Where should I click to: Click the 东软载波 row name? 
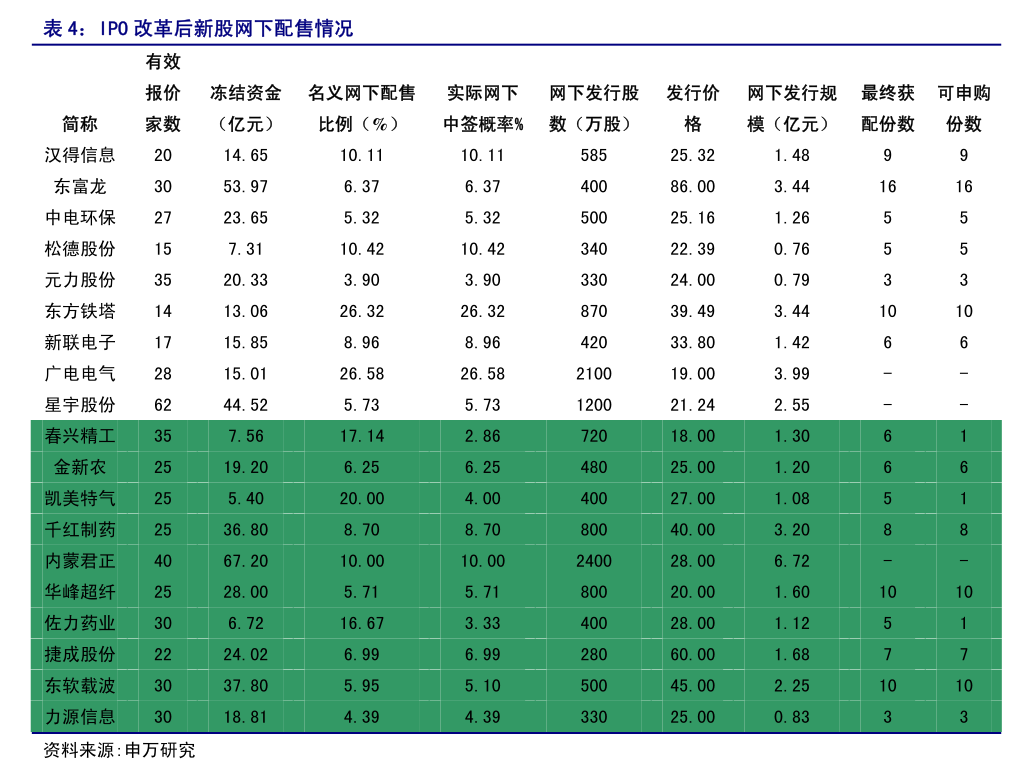(x=80, y=686)
